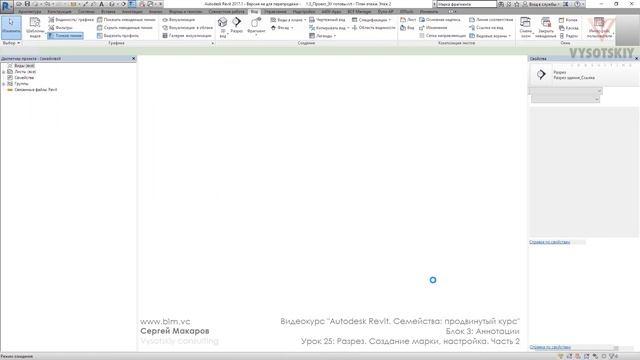Click the Help question mark icon
The image size is (640, 360).
(x=577, y=4)
